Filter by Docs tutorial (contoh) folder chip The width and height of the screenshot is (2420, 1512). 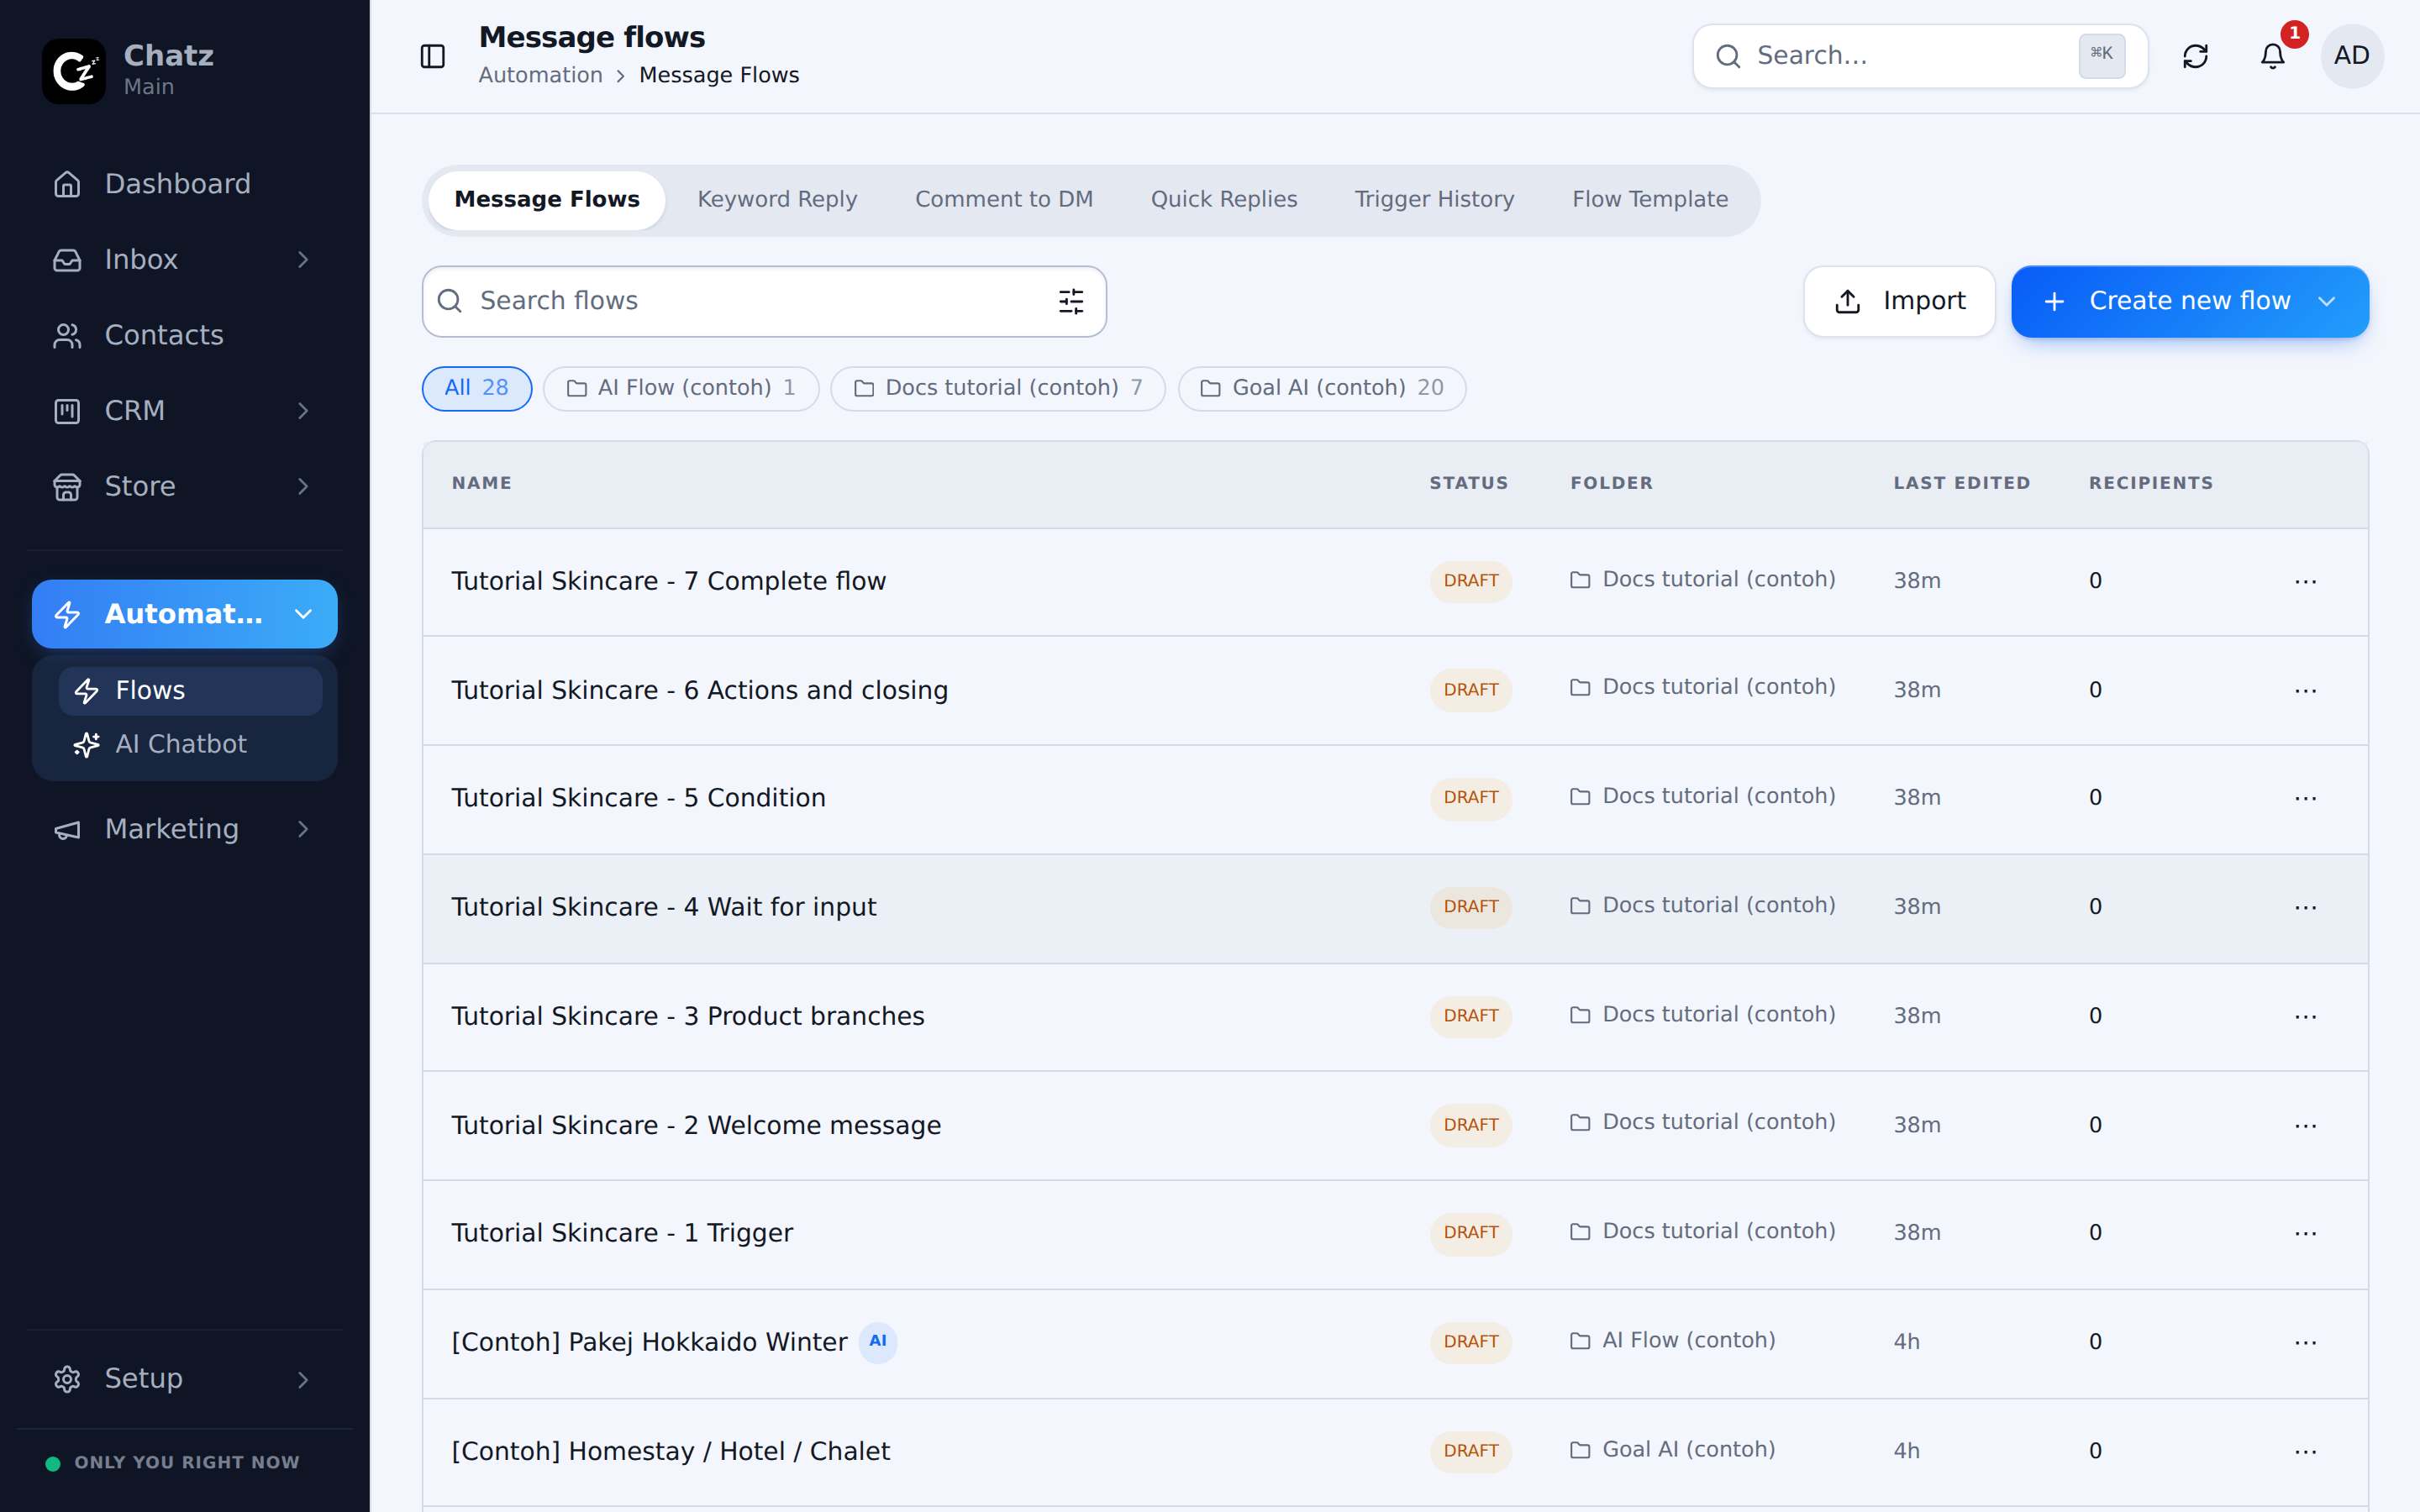click(998, 388)
